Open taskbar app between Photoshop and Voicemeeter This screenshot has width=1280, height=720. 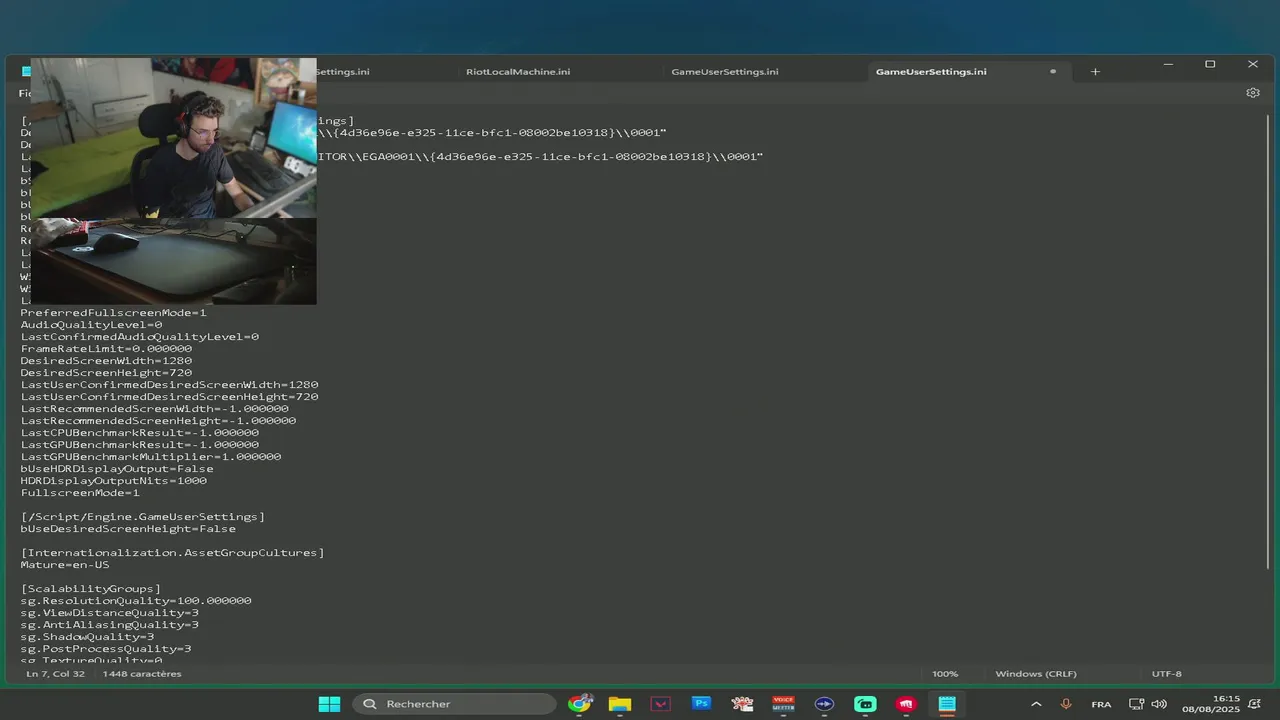742,704
